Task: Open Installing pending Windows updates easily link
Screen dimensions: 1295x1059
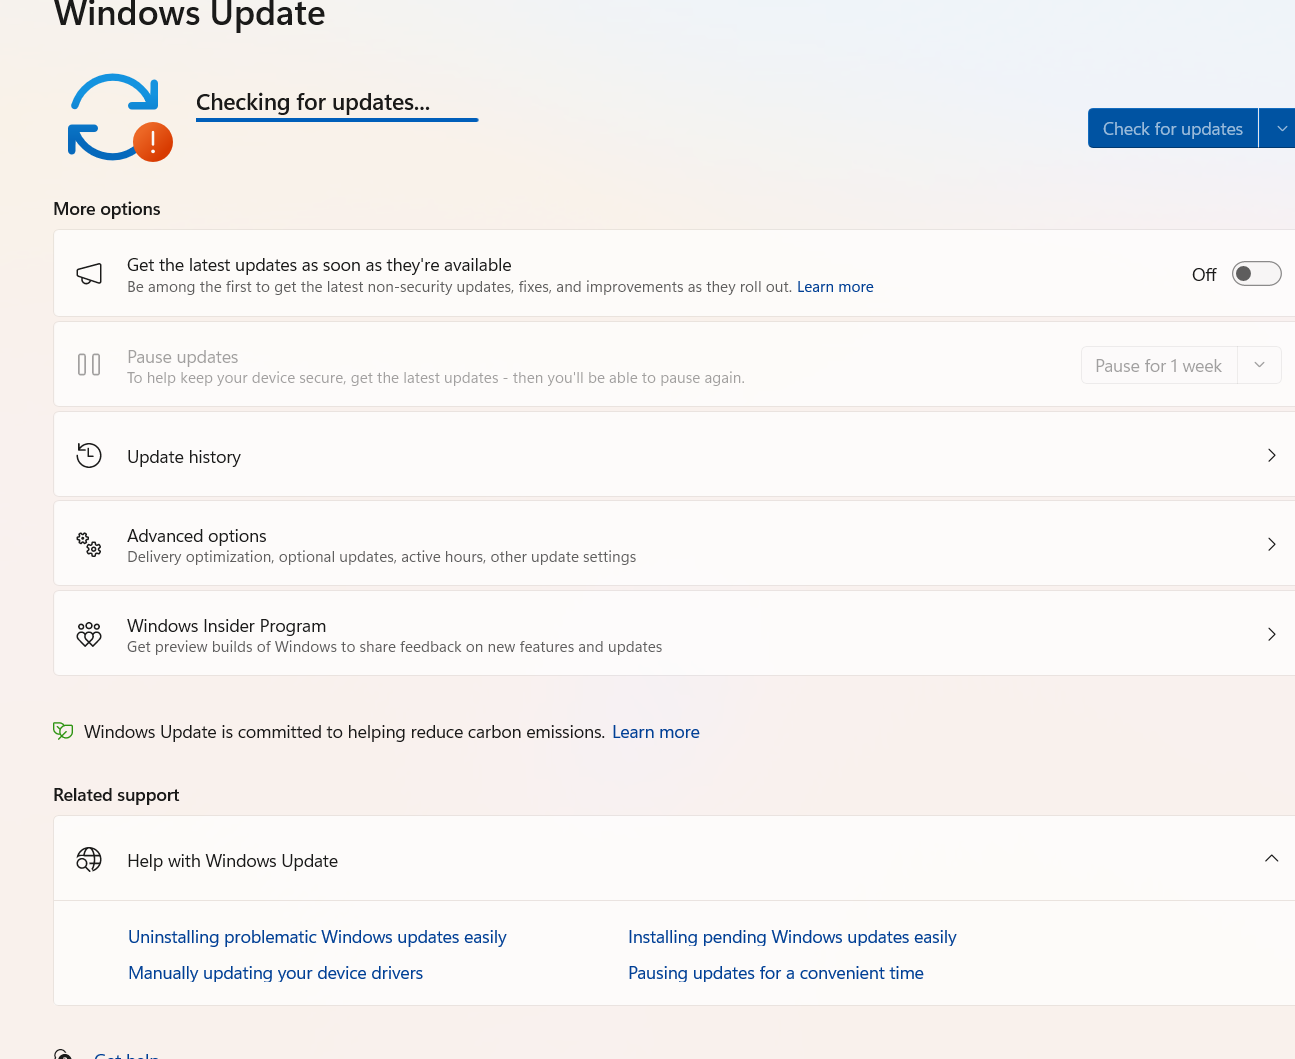Action: click(x=792, y=937)
